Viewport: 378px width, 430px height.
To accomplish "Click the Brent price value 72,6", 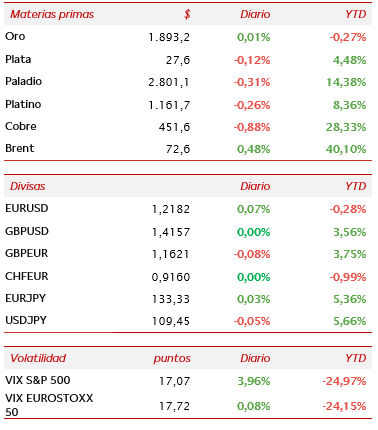I will pyautogui.click(x=178, y=149).
